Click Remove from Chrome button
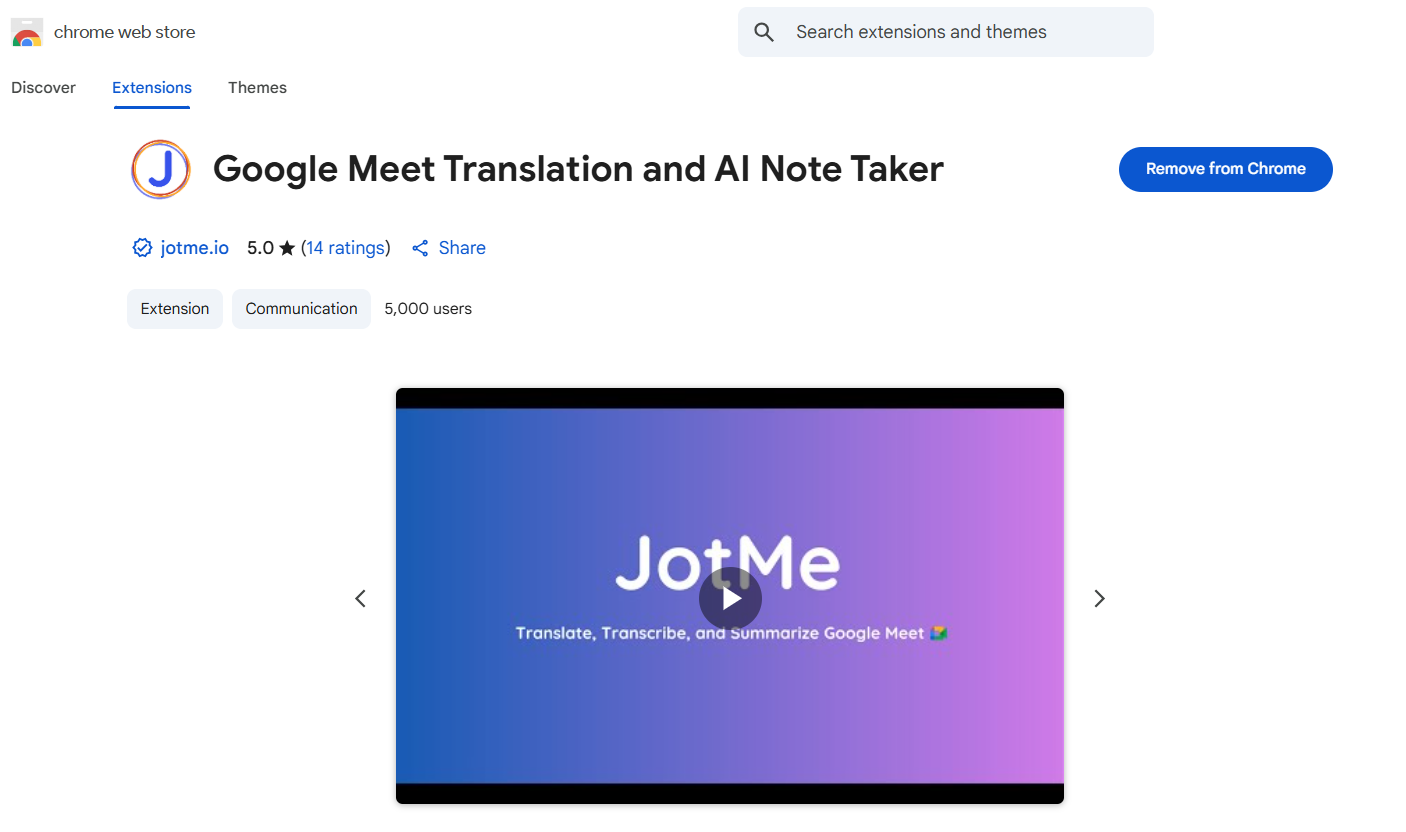The image size is (1406, 832). [x=1225, y=169]
